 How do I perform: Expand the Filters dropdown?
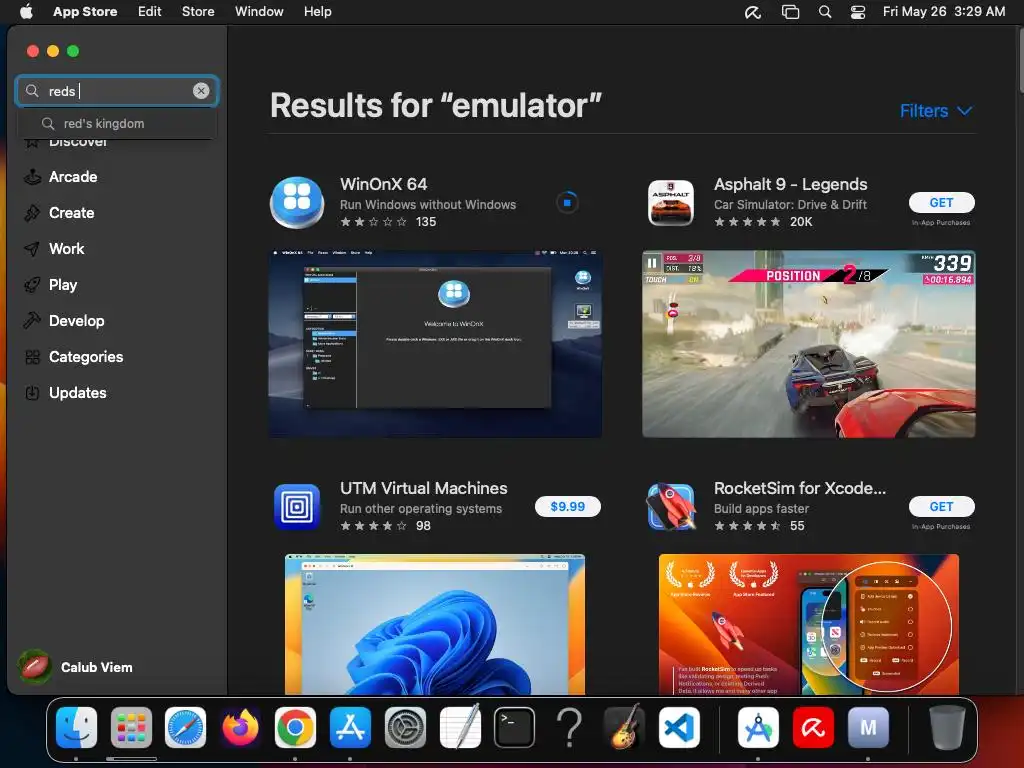936,111
